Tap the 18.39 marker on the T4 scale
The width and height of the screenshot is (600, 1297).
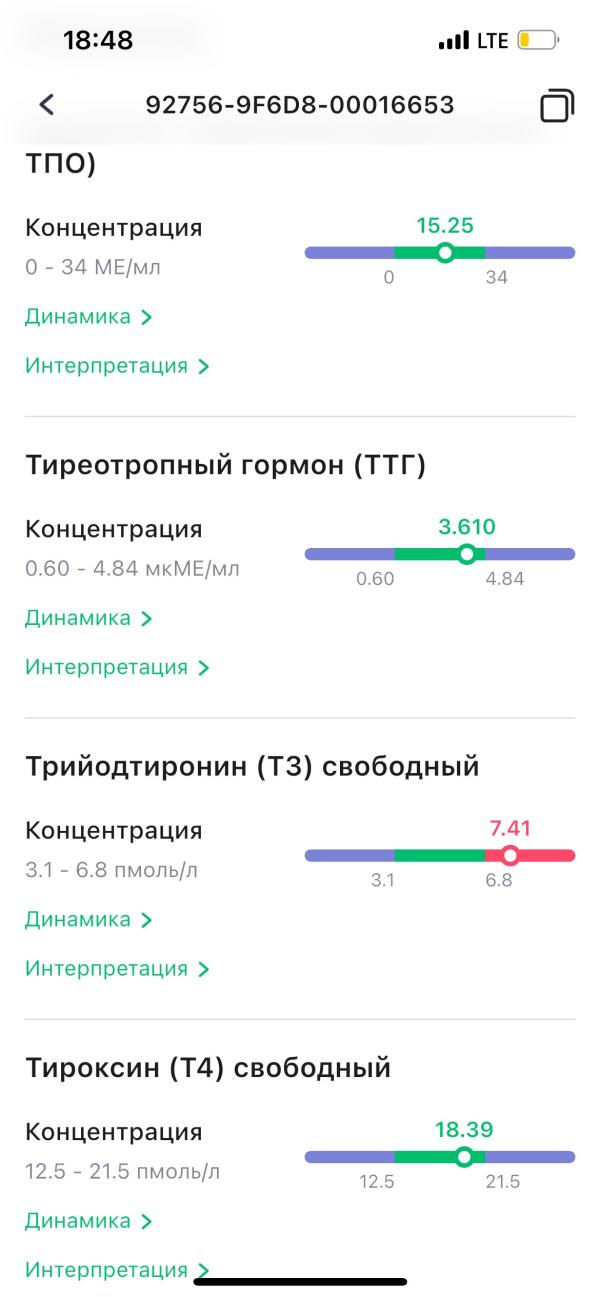(463, 1157)
